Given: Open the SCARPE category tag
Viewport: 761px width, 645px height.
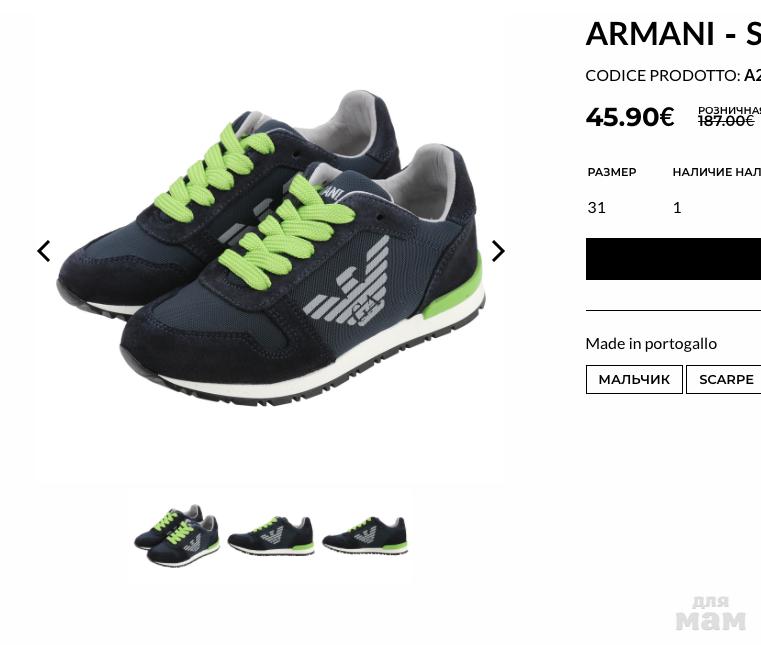Looking at the screenshot, I should tap(724, 380).
